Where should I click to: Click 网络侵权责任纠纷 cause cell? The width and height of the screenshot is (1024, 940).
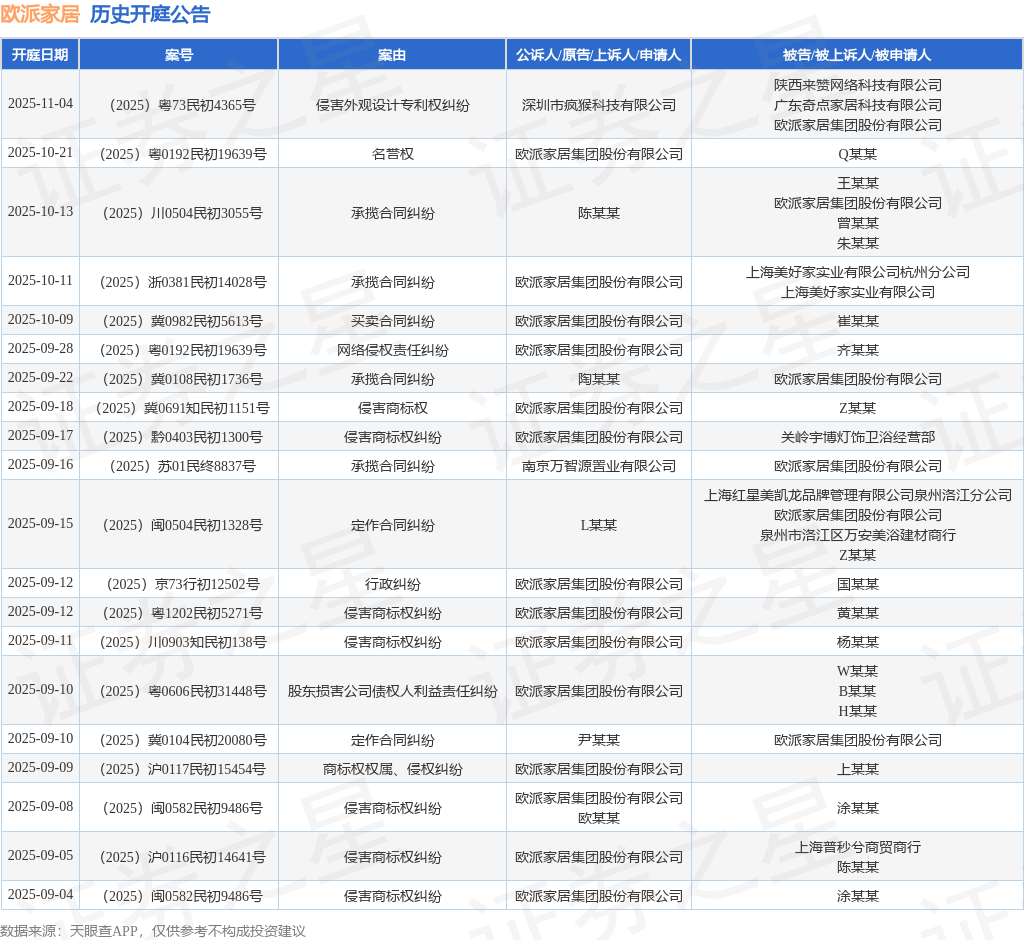pyautogui.click(x=392, y=350)
